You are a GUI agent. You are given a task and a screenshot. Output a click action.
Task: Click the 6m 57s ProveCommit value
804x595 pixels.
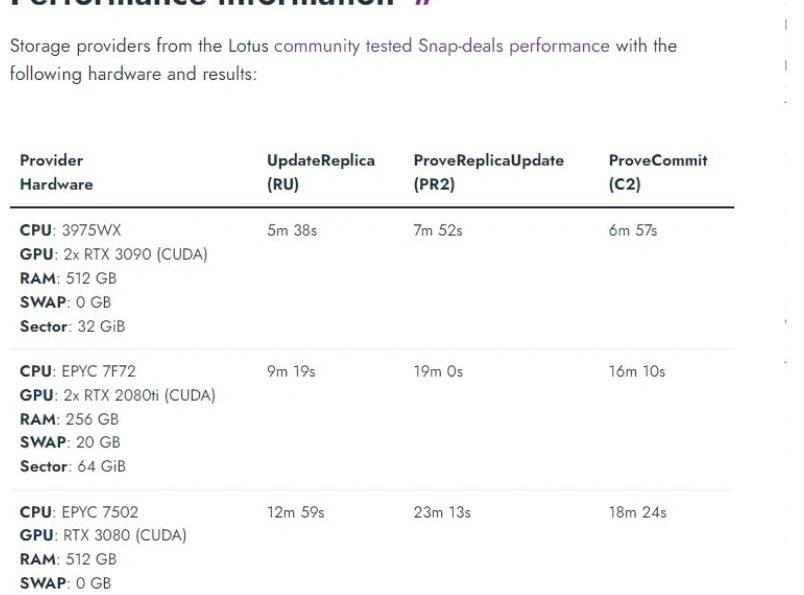[633, 230]
